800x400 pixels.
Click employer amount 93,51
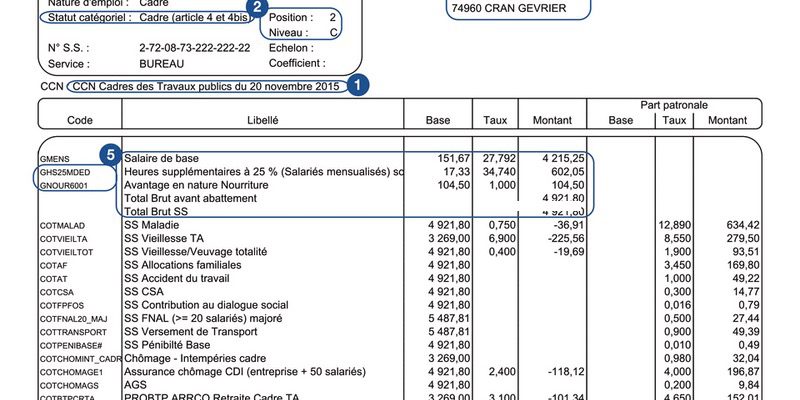pos(745,252)
